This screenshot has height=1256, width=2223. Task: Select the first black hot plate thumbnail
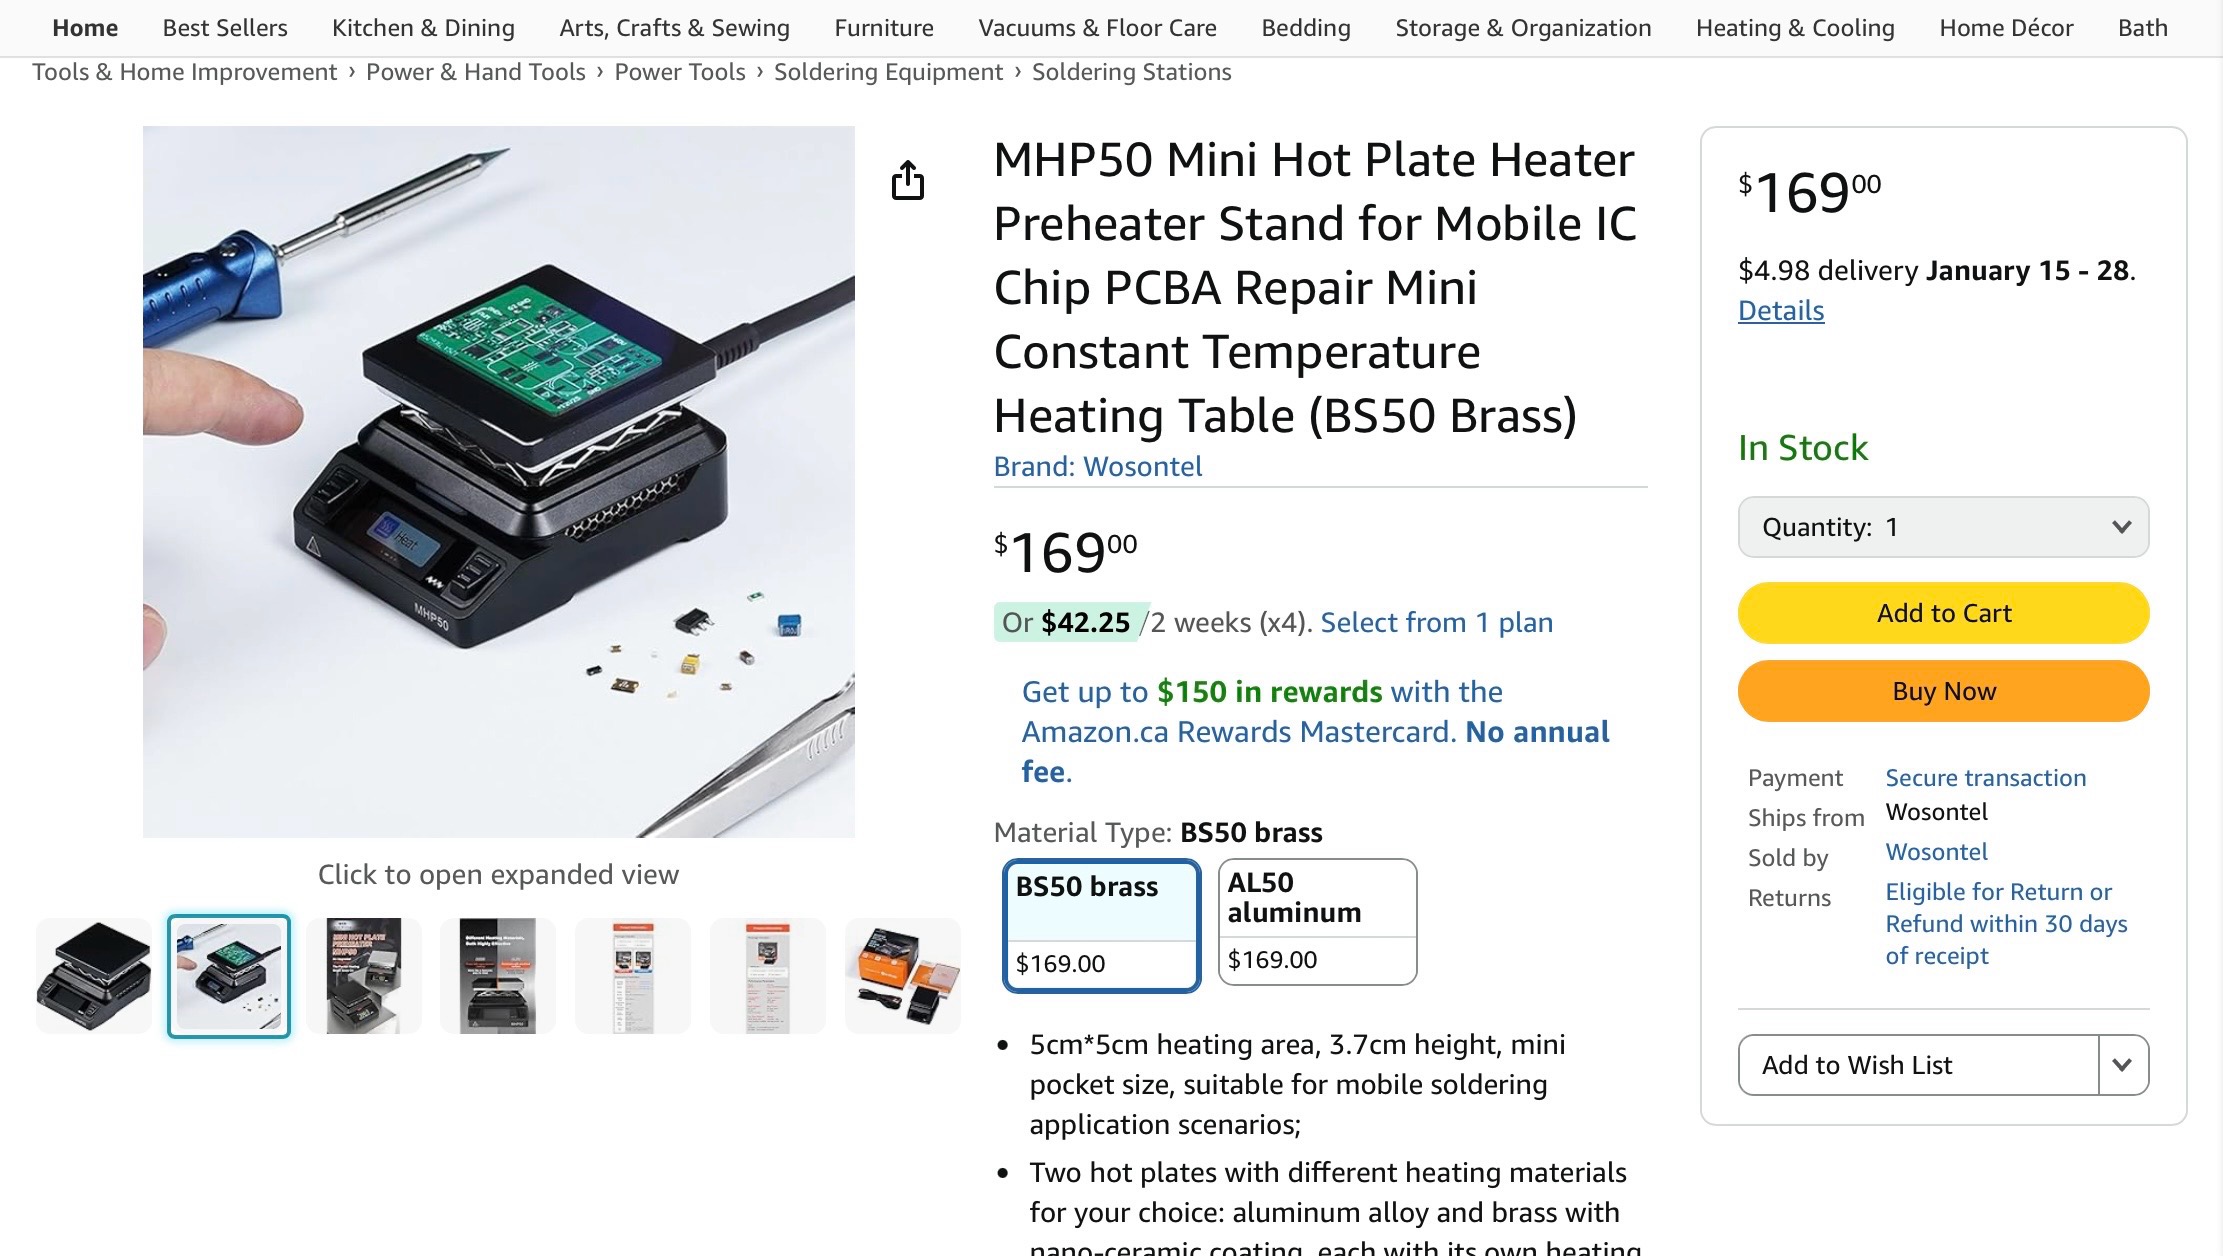(x=93, y=974)
